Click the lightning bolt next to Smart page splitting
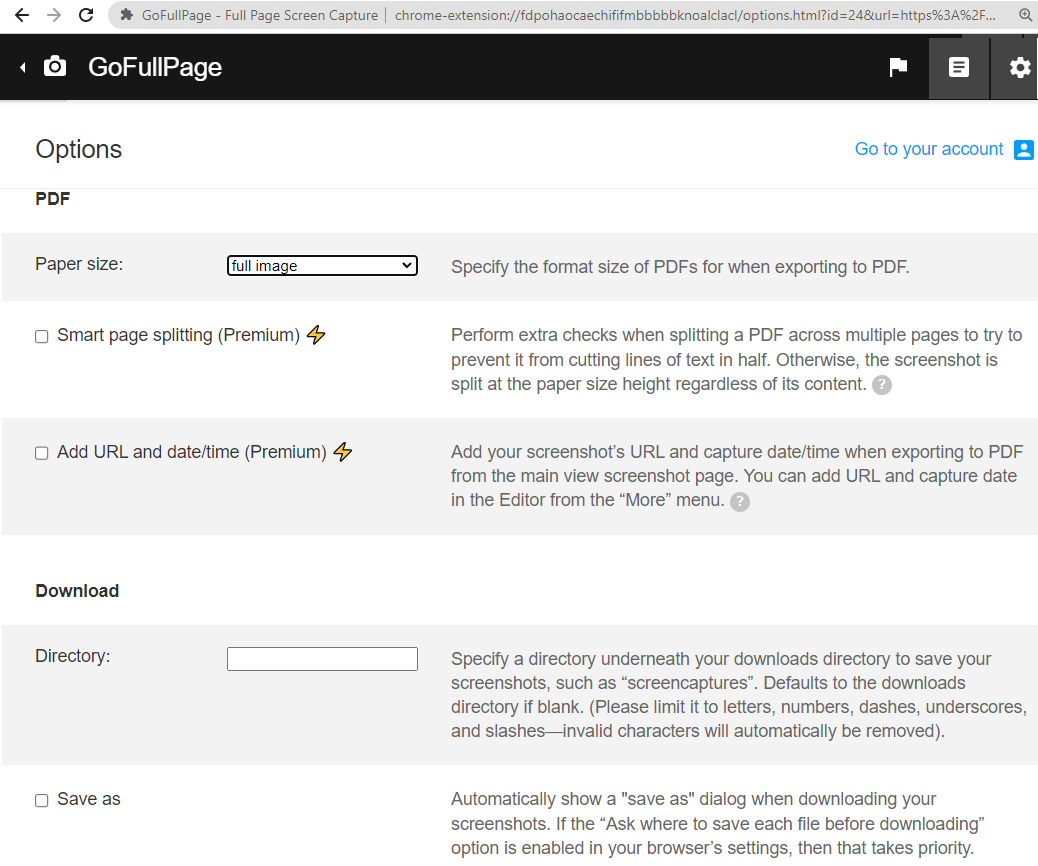Image resolution: width=1038 pixels, height=866 pixels. click(316, 335)
